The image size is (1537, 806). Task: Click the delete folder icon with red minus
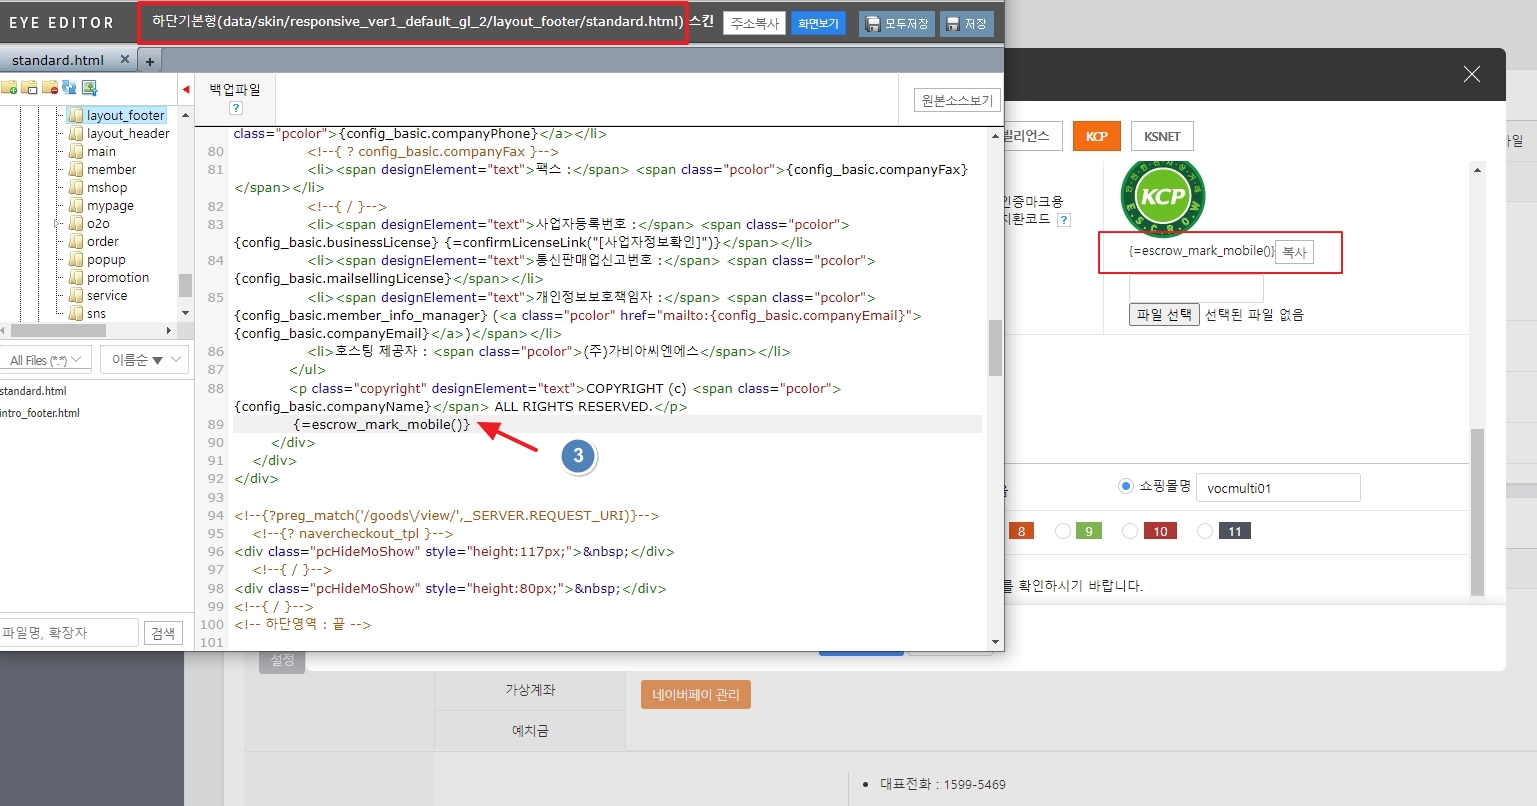click(49, 88)
